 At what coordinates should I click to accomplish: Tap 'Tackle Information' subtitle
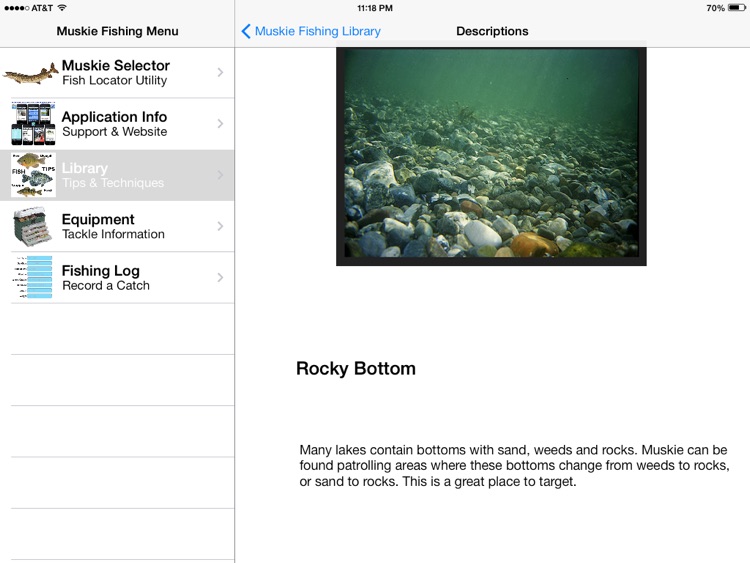tap(113, 234)
